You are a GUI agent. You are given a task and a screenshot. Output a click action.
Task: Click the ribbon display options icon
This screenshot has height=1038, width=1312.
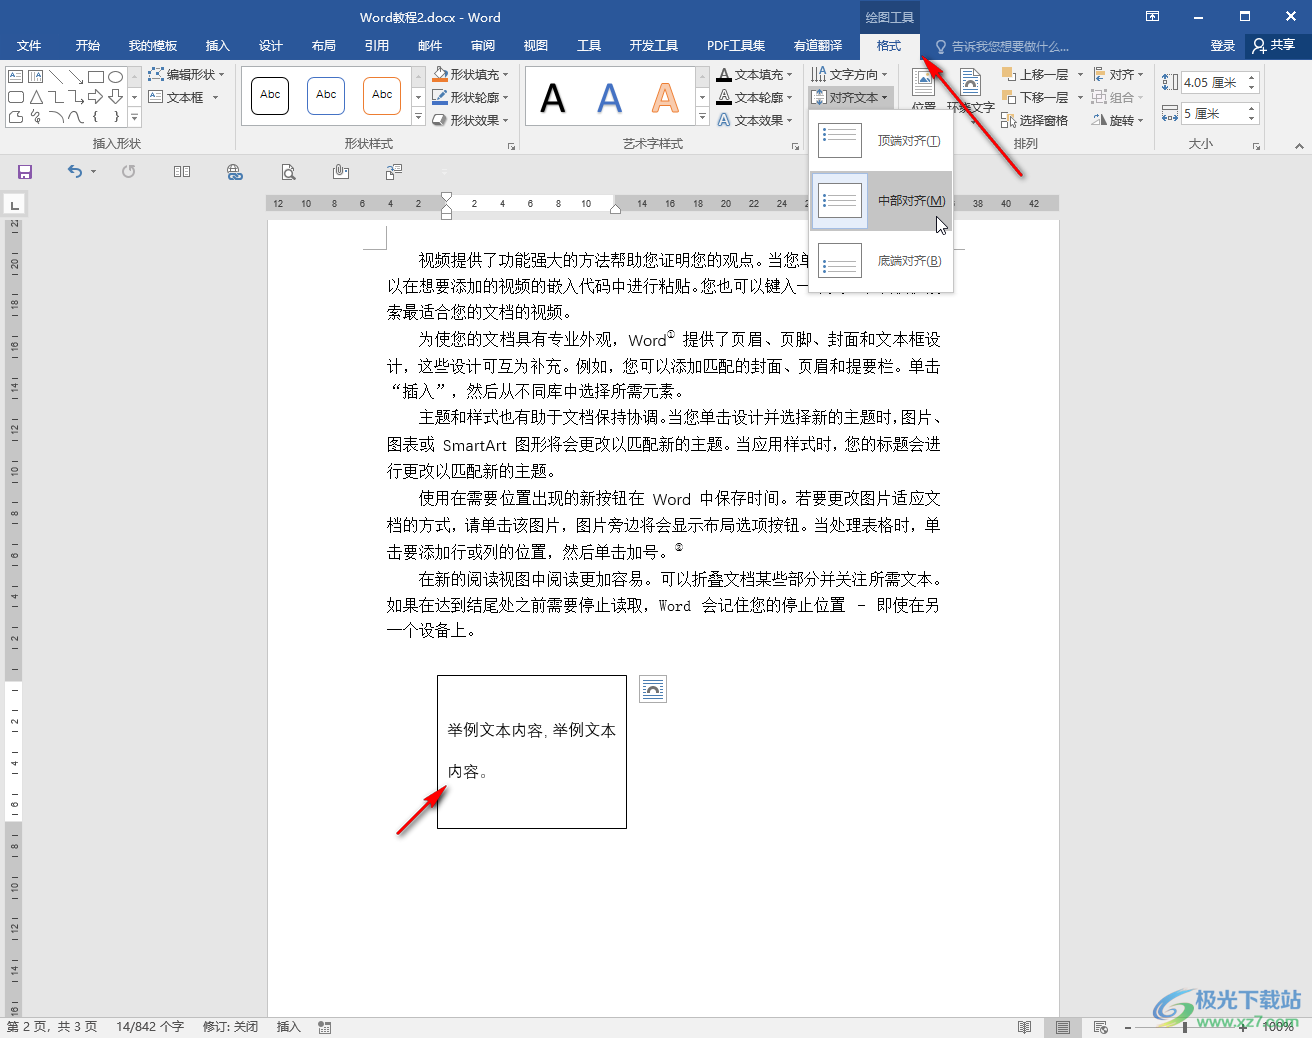click(x=1153, y=16)
